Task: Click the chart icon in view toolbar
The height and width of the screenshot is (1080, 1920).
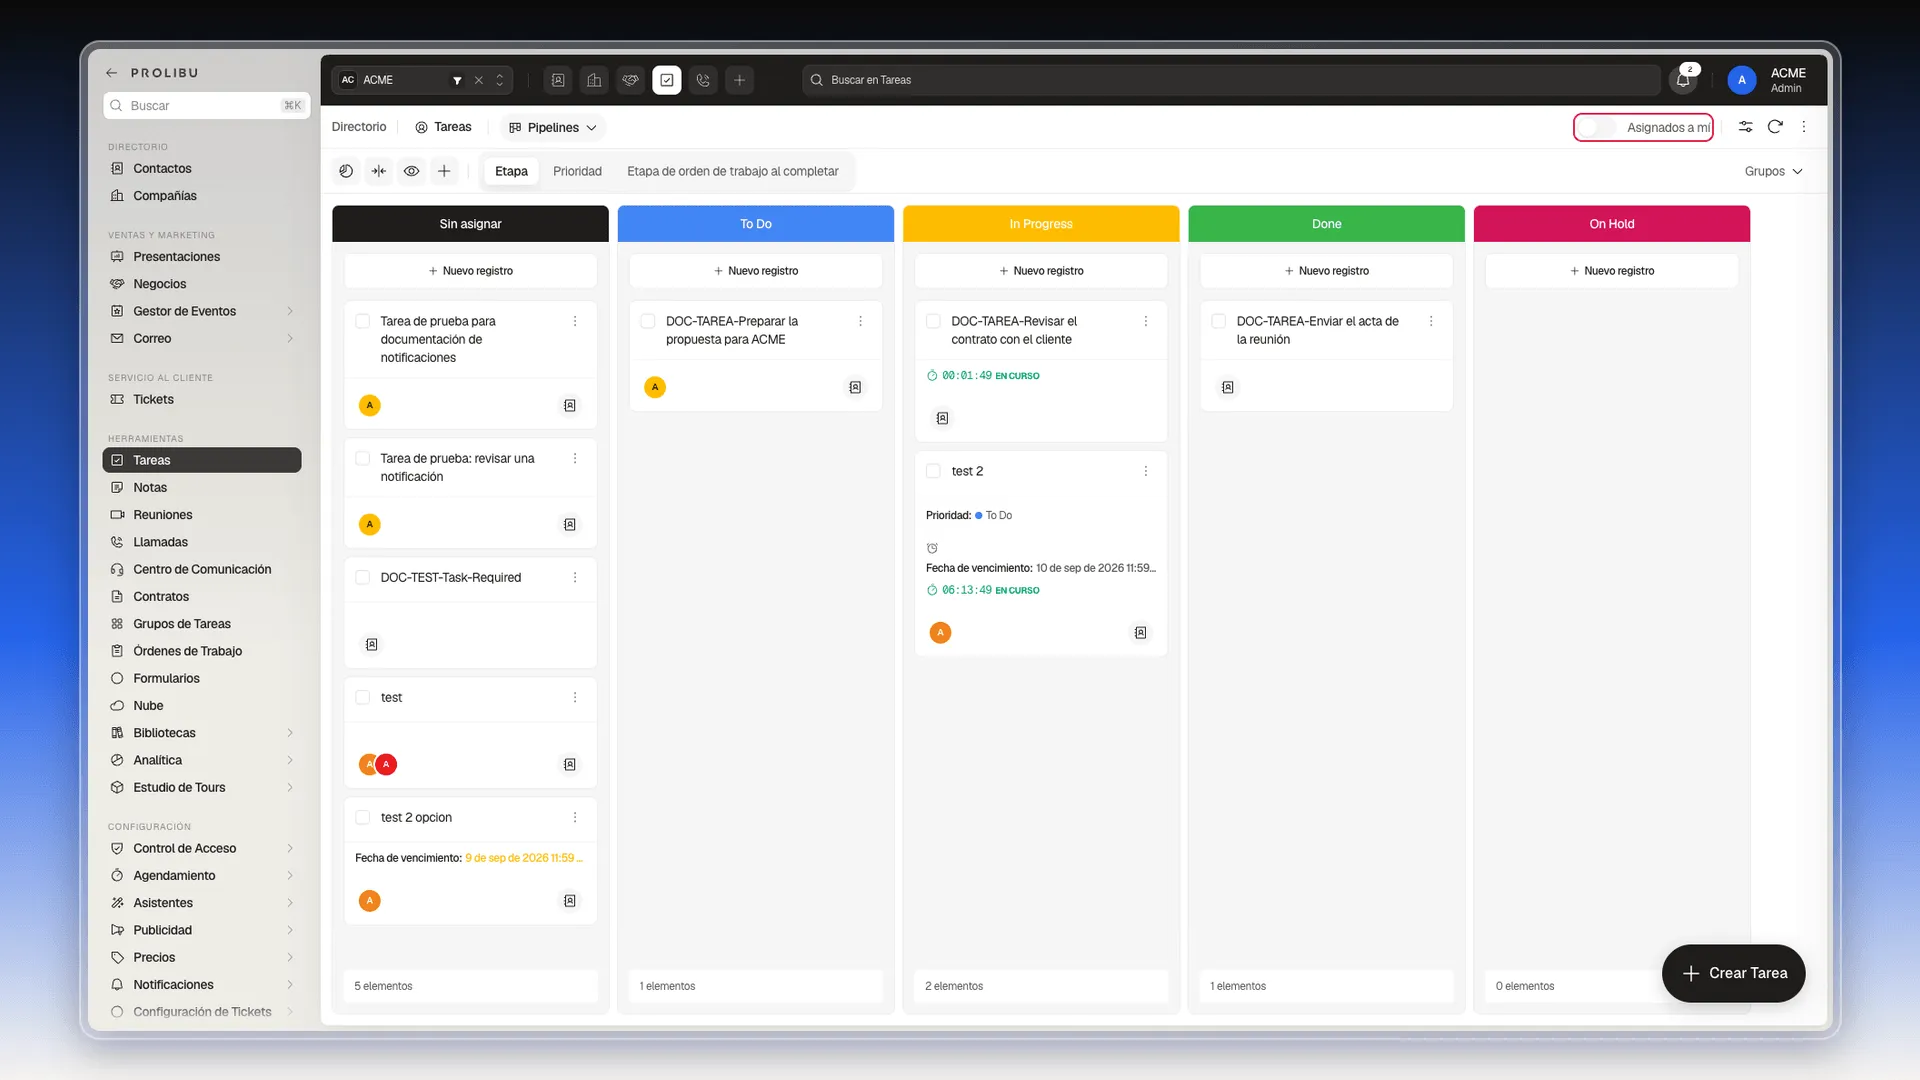Action: coord(346,171)
